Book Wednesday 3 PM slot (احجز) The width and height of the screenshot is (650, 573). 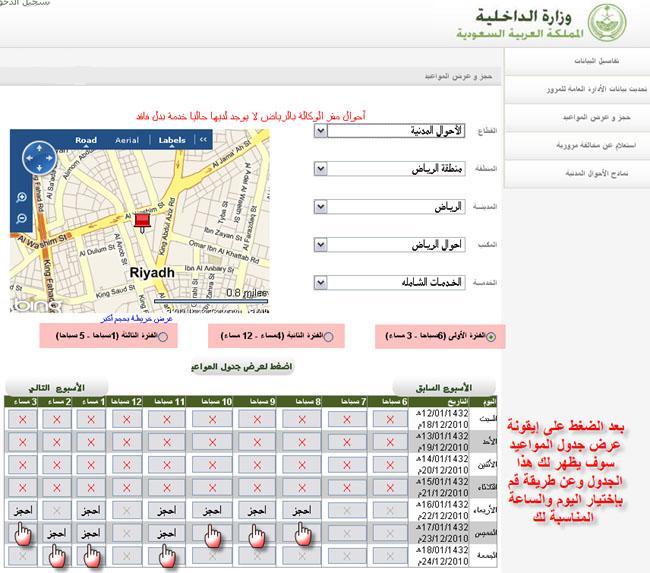click(x=22, y=511)
